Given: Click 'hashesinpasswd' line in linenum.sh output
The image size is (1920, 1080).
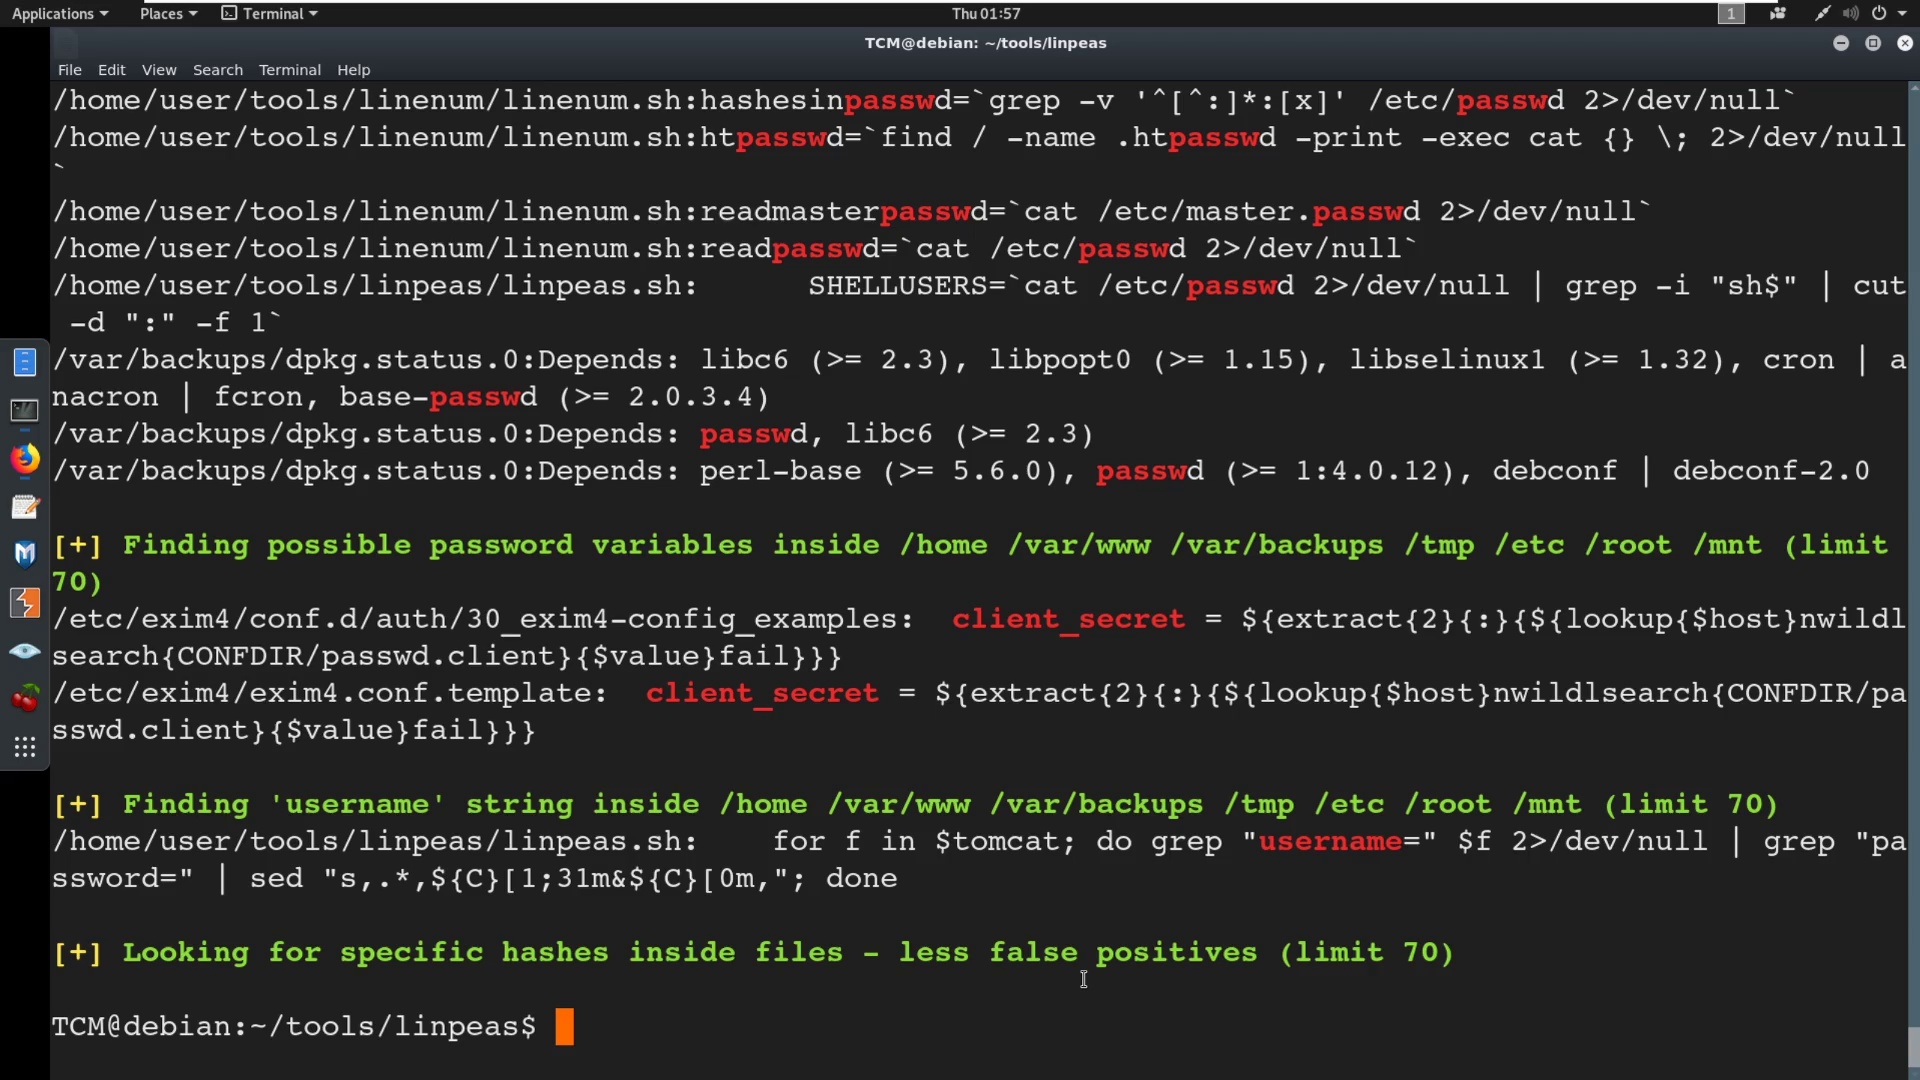Looking at the screenshot, I should pyautogui.click(x=924, y=101).
